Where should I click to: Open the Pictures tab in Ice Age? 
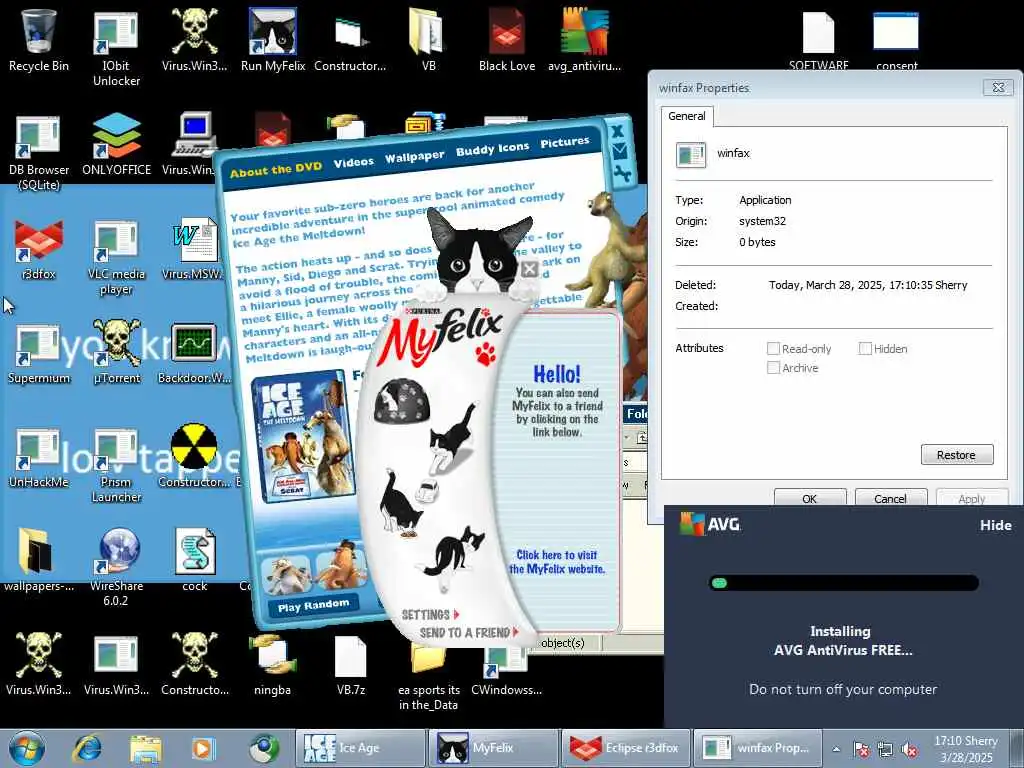tap(565, 142)
